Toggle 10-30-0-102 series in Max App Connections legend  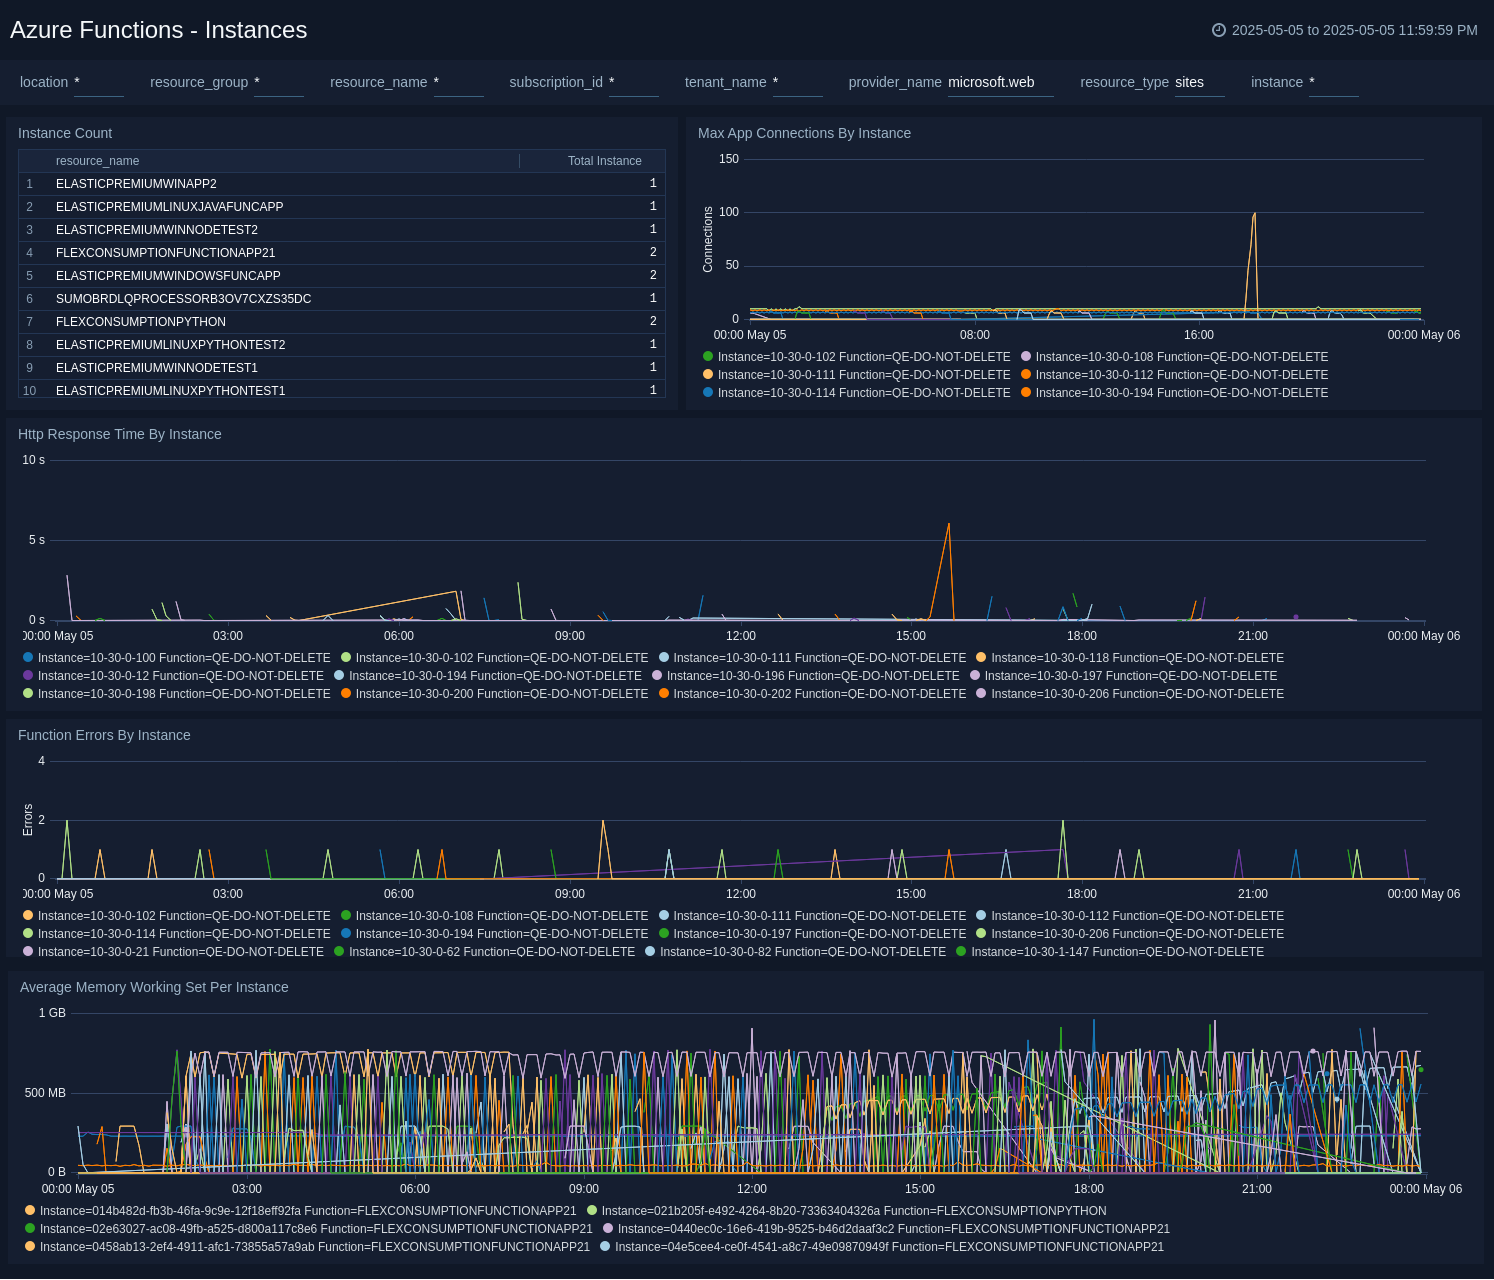856,357
